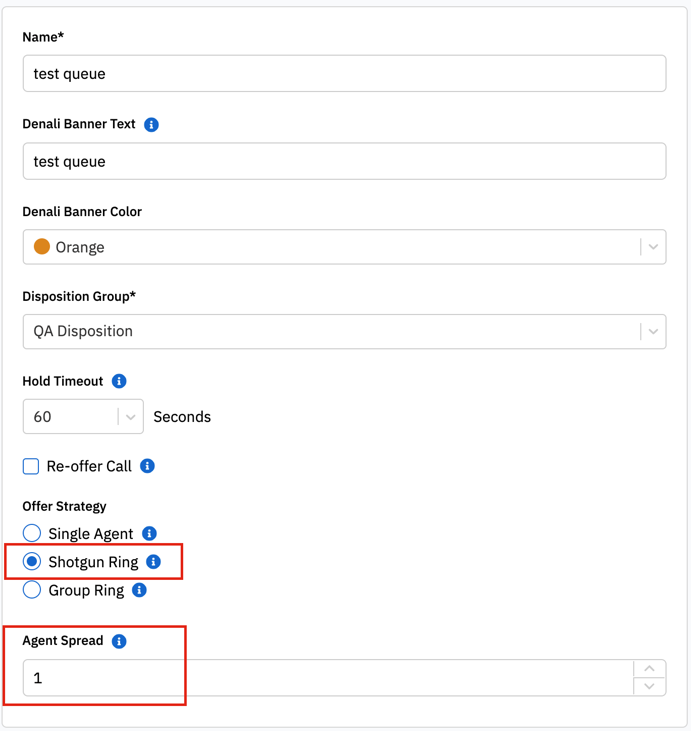Image resolution: width=691 pixels, height=731 pixels.
Task: Increase Agent Spread with up arrow
Action: click(x=649, y=669)
